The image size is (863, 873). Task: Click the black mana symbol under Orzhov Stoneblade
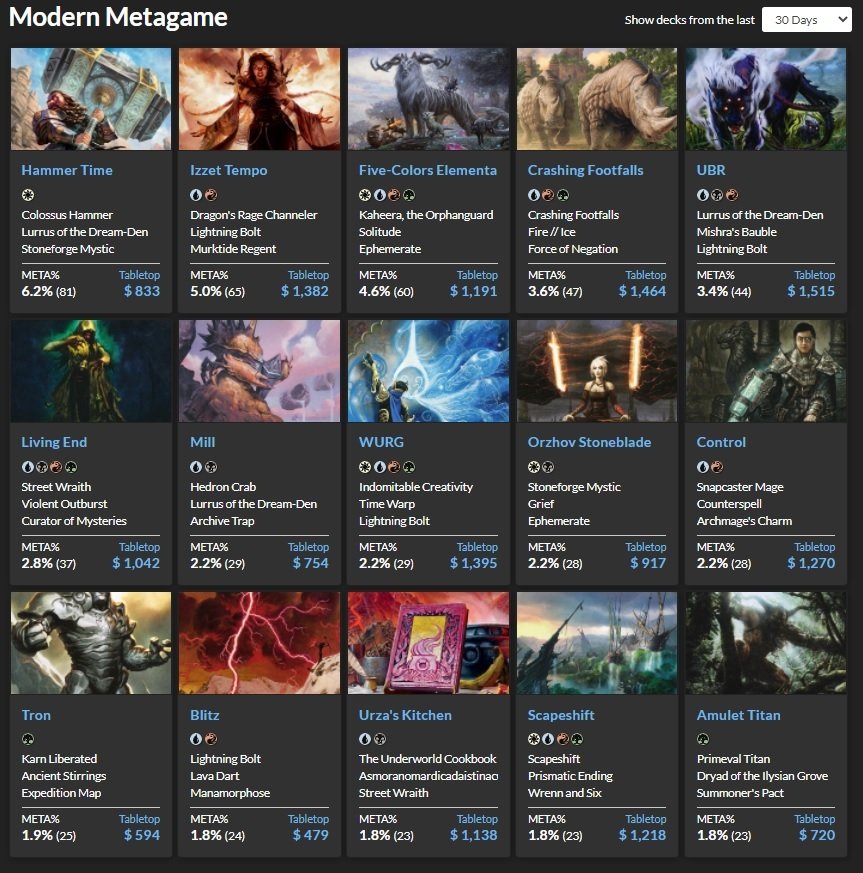coord(548,467)
